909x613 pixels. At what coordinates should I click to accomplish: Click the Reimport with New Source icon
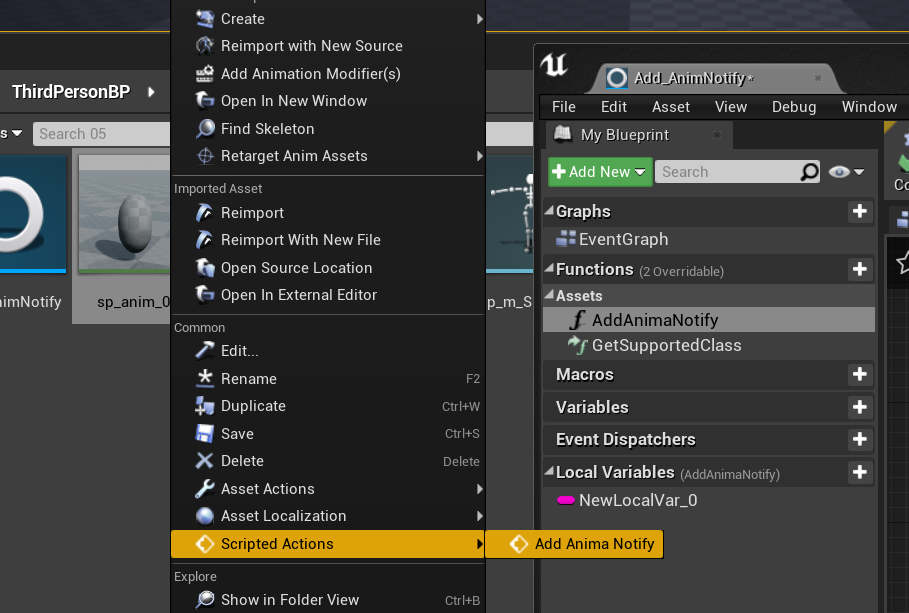point(205,46)
